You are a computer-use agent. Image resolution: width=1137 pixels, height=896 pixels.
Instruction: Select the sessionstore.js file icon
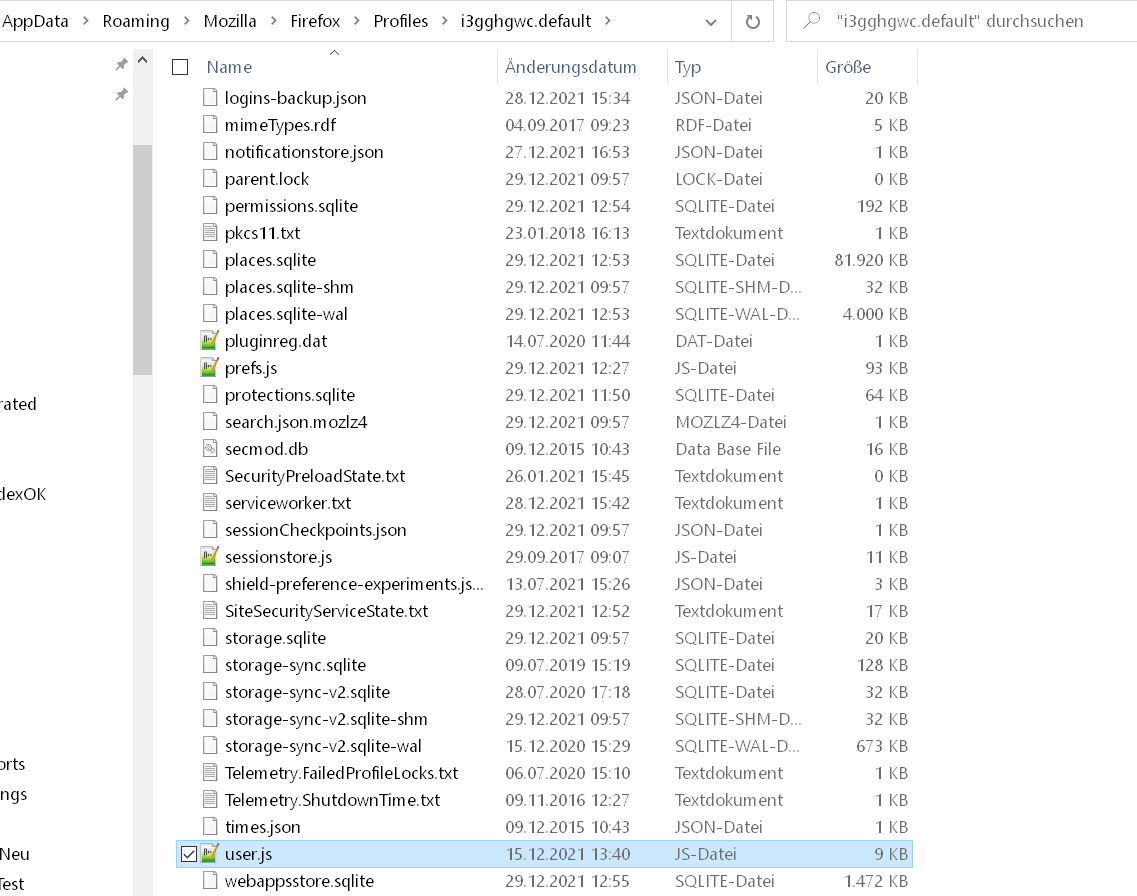[210, 557]
